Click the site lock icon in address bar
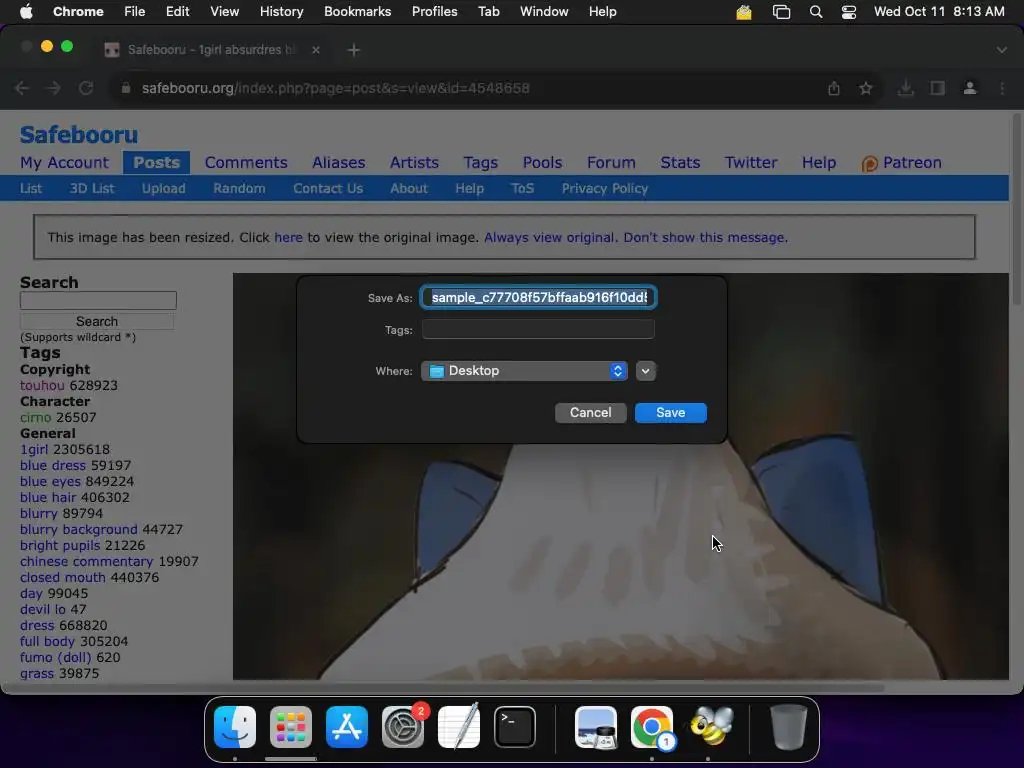 [x=126, y=88]
